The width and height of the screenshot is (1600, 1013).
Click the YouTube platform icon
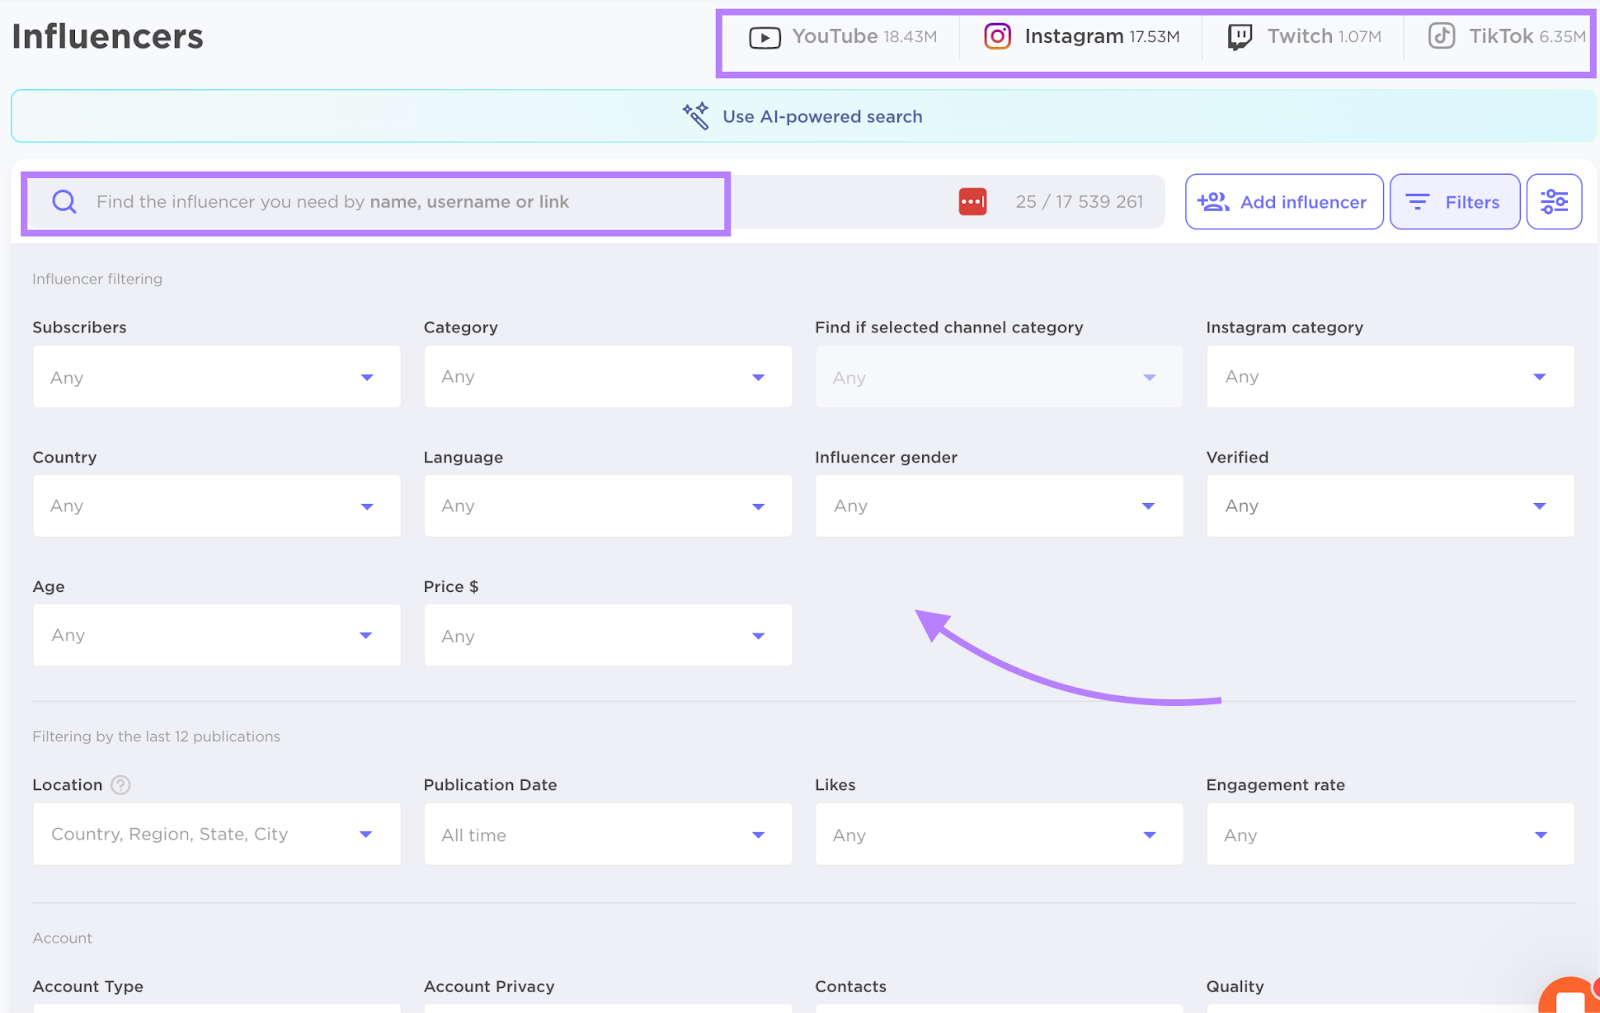(764, 36)
